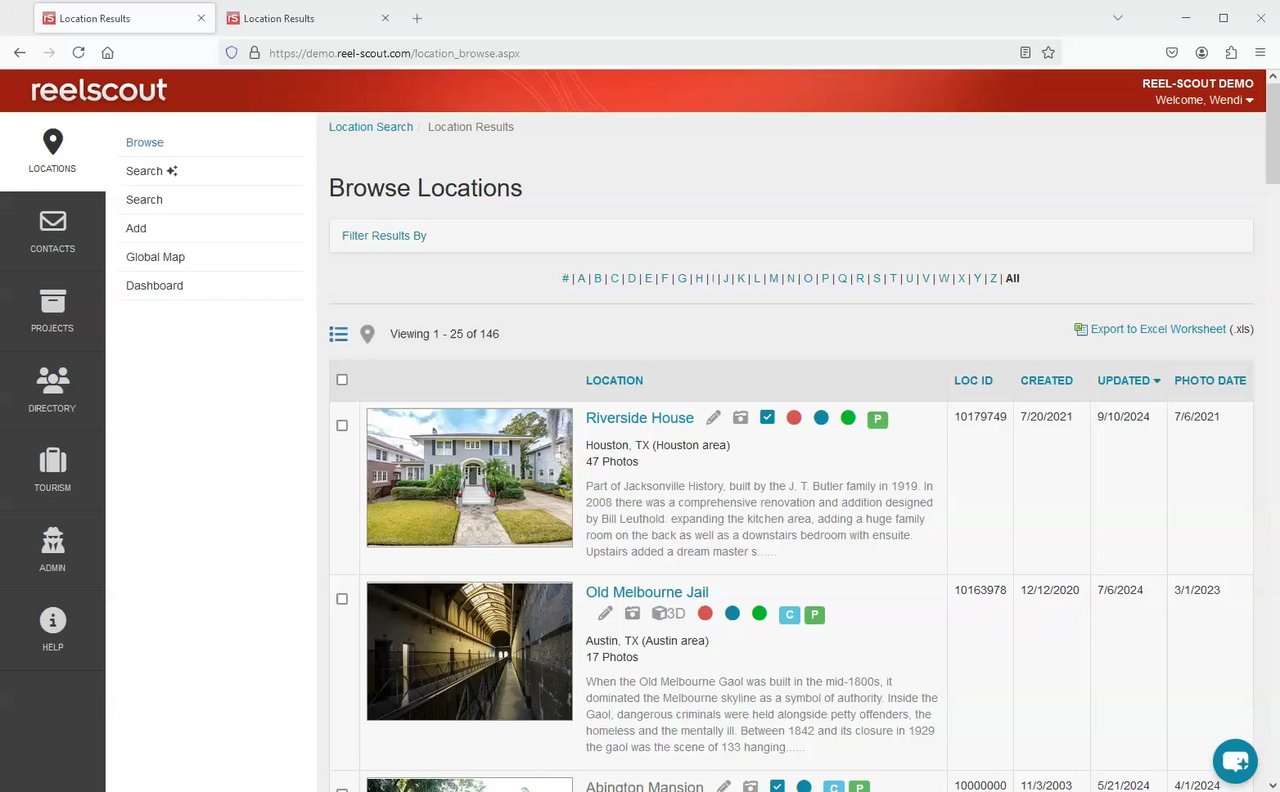
Task: Sort results by the Updated column
Action: [1129, 381]
